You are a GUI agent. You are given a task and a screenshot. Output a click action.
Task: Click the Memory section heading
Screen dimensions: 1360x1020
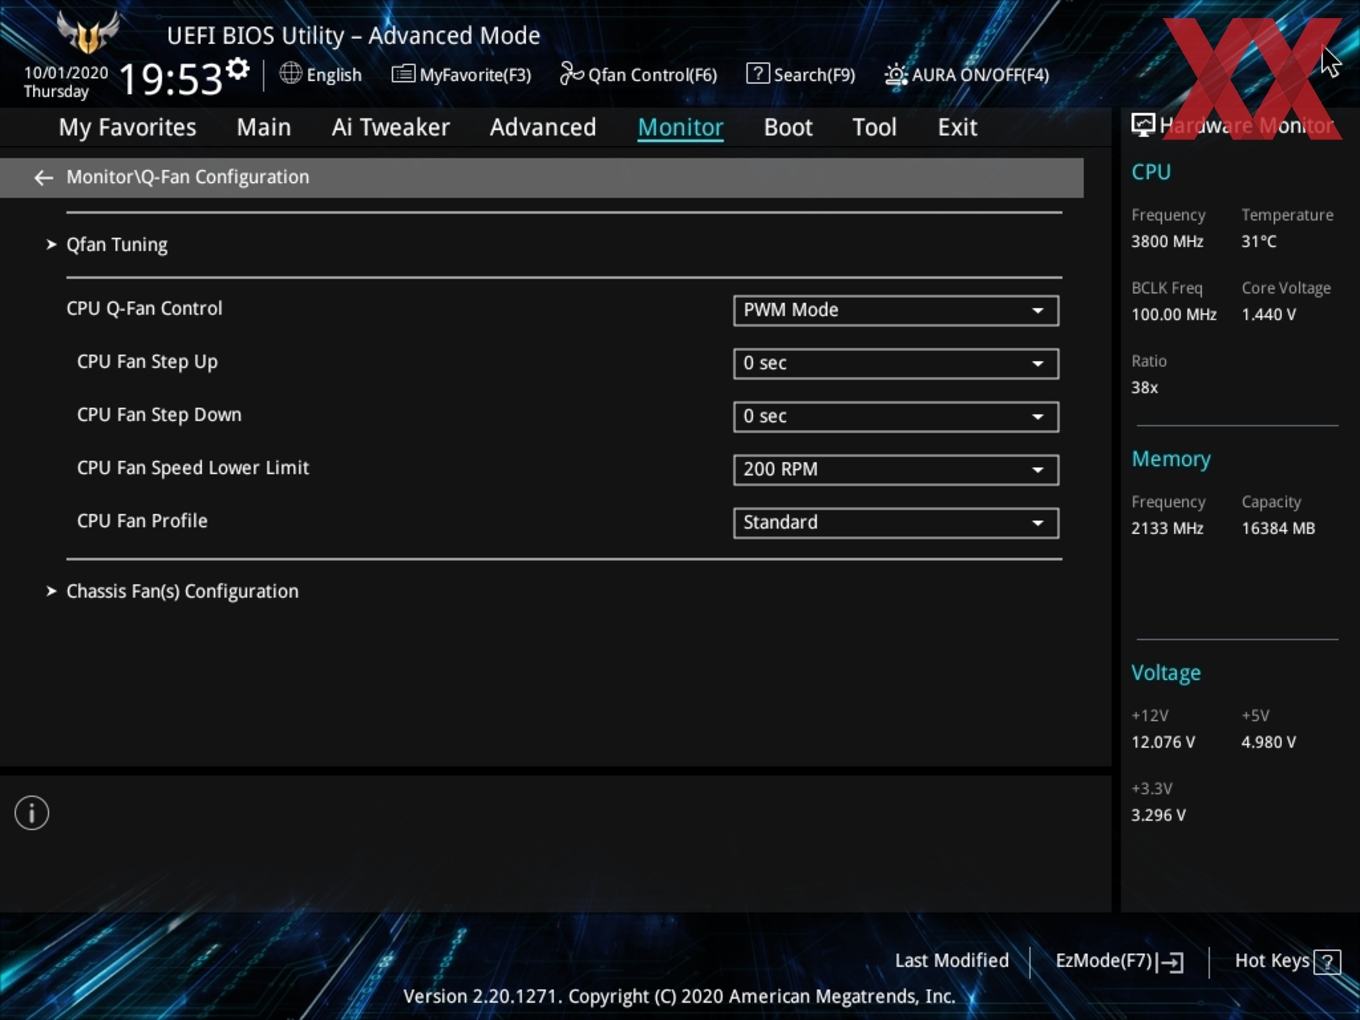(1171, 459)
